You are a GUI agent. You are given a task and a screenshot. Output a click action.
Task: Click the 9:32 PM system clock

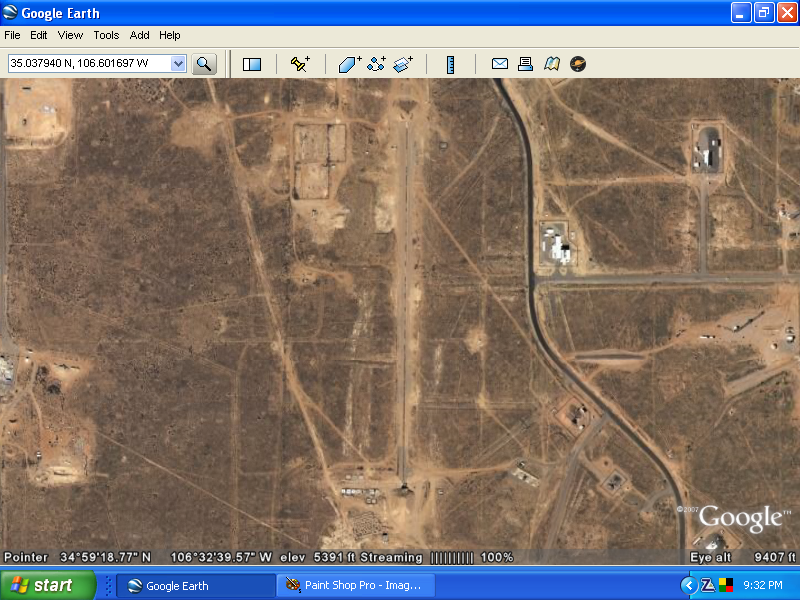(763, 585)
